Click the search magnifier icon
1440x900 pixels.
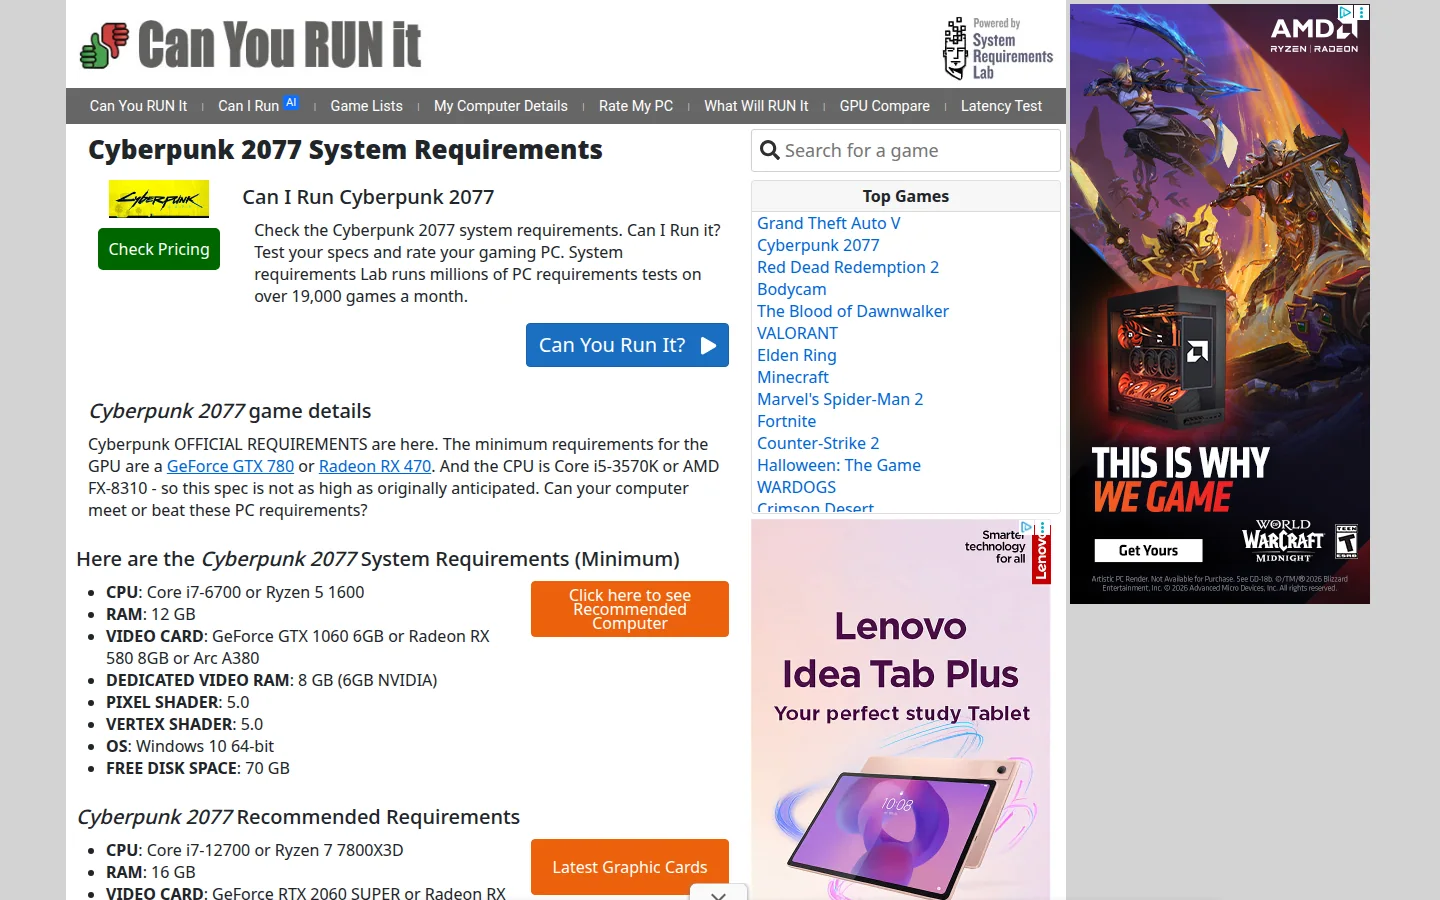tap(769, 150)
